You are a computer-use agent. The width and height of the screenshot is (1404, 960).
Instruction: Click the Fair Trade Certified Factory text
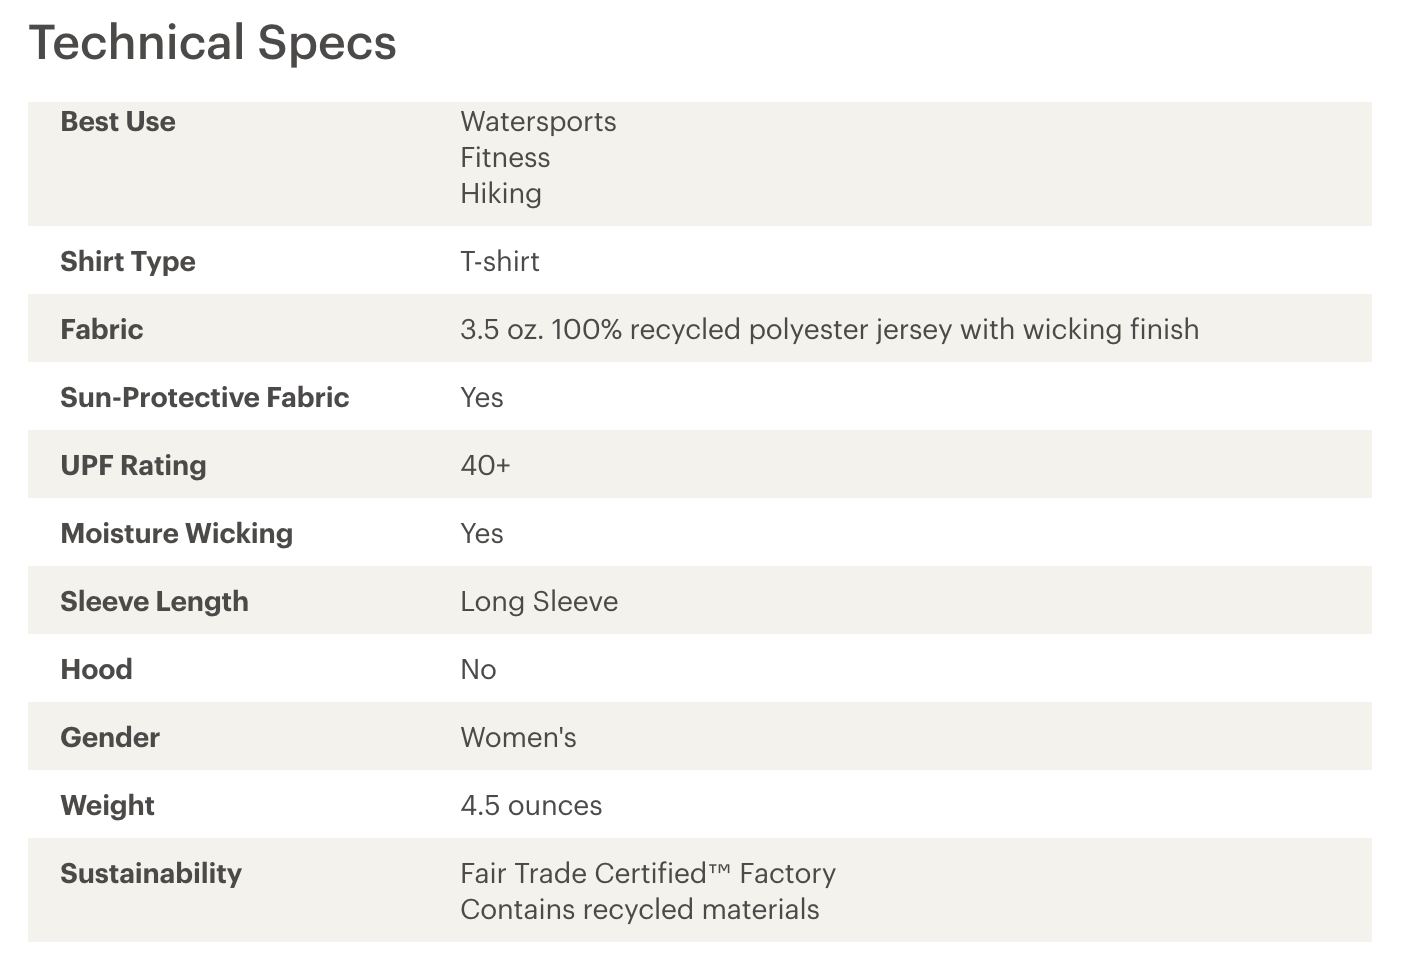(x=648, y=874)
